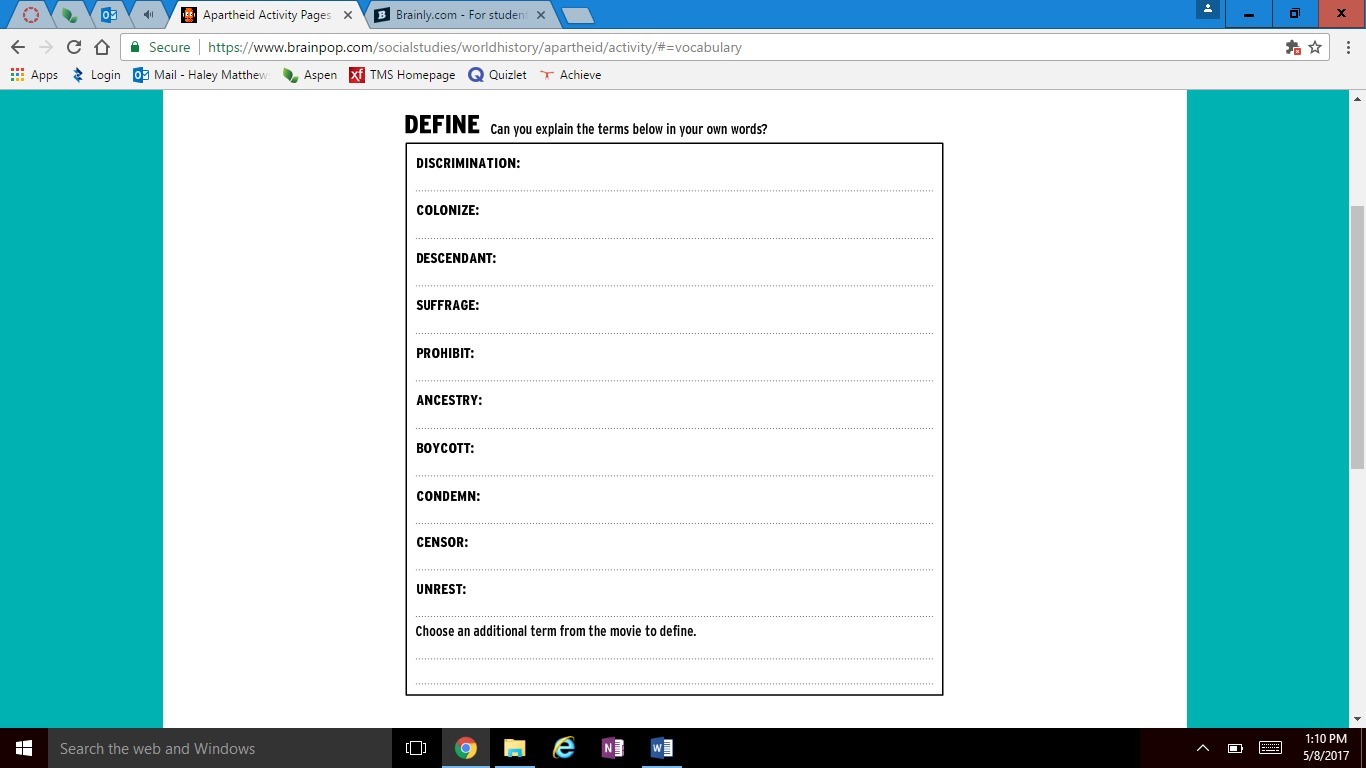Image resolution: width=1366 pixels, height=768 pixels.
Task: Switch to the green leaf pinned tab
Action: coord(69,15)
